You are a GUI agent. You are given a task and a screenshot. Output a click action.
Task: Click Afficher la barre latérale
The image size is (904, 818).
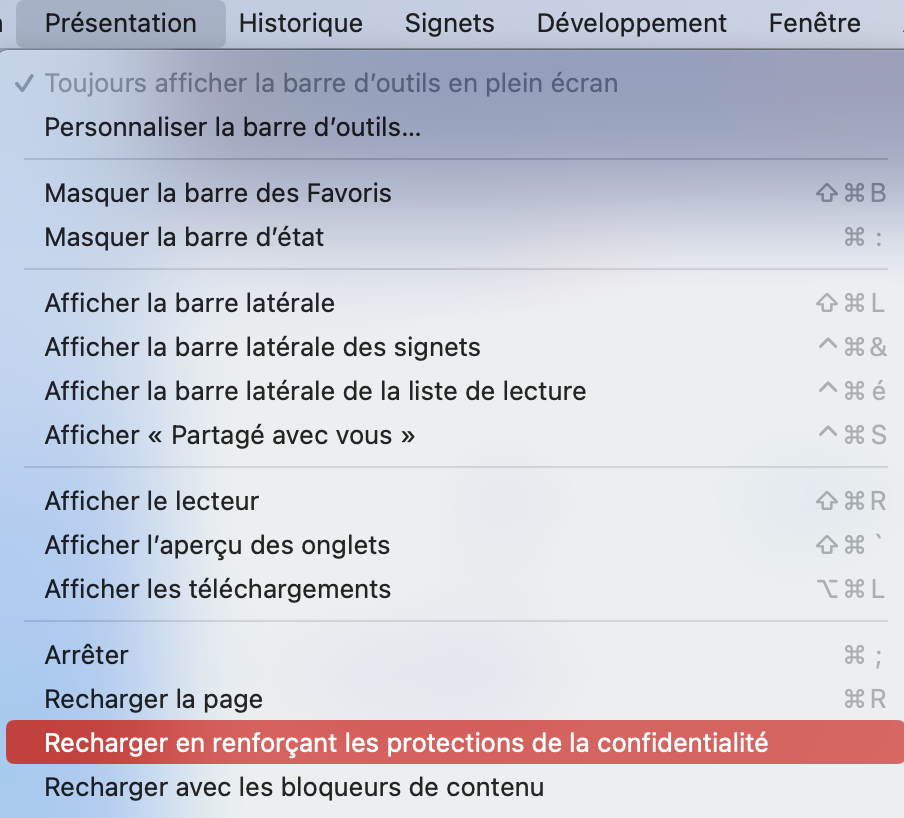[x=190, y=303]
